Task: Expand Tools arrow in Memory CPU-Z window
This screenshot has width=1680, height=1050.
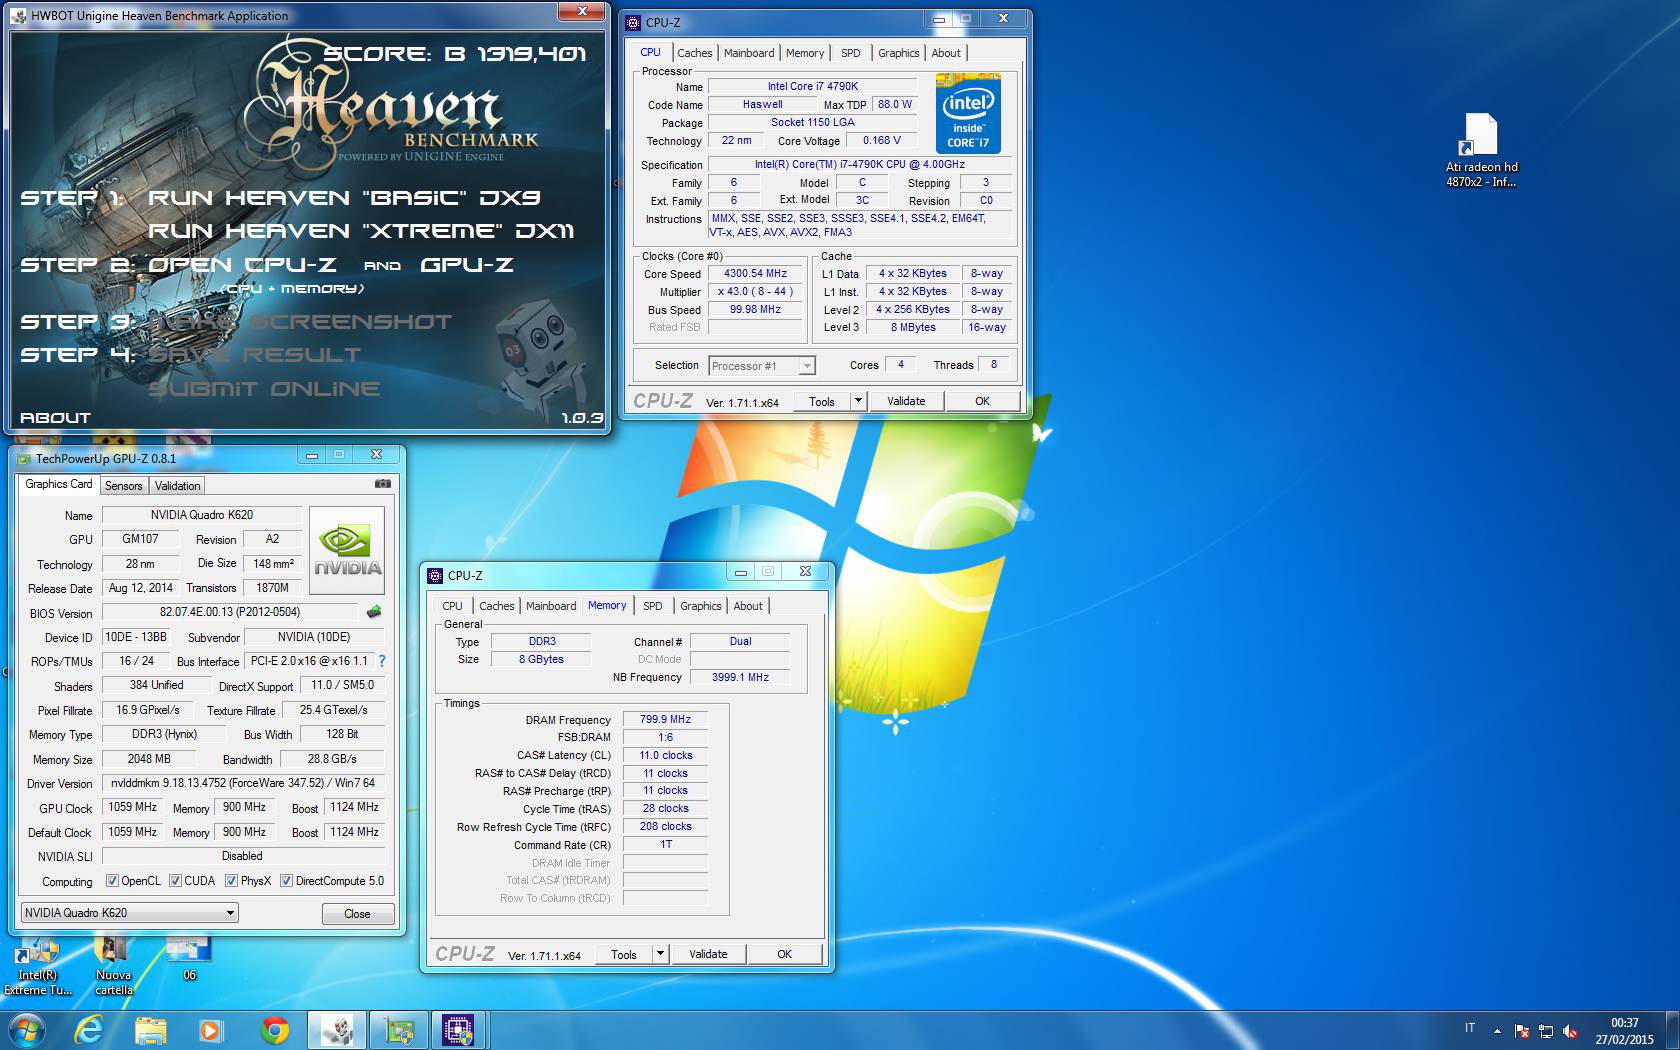Action: [660, 954]
